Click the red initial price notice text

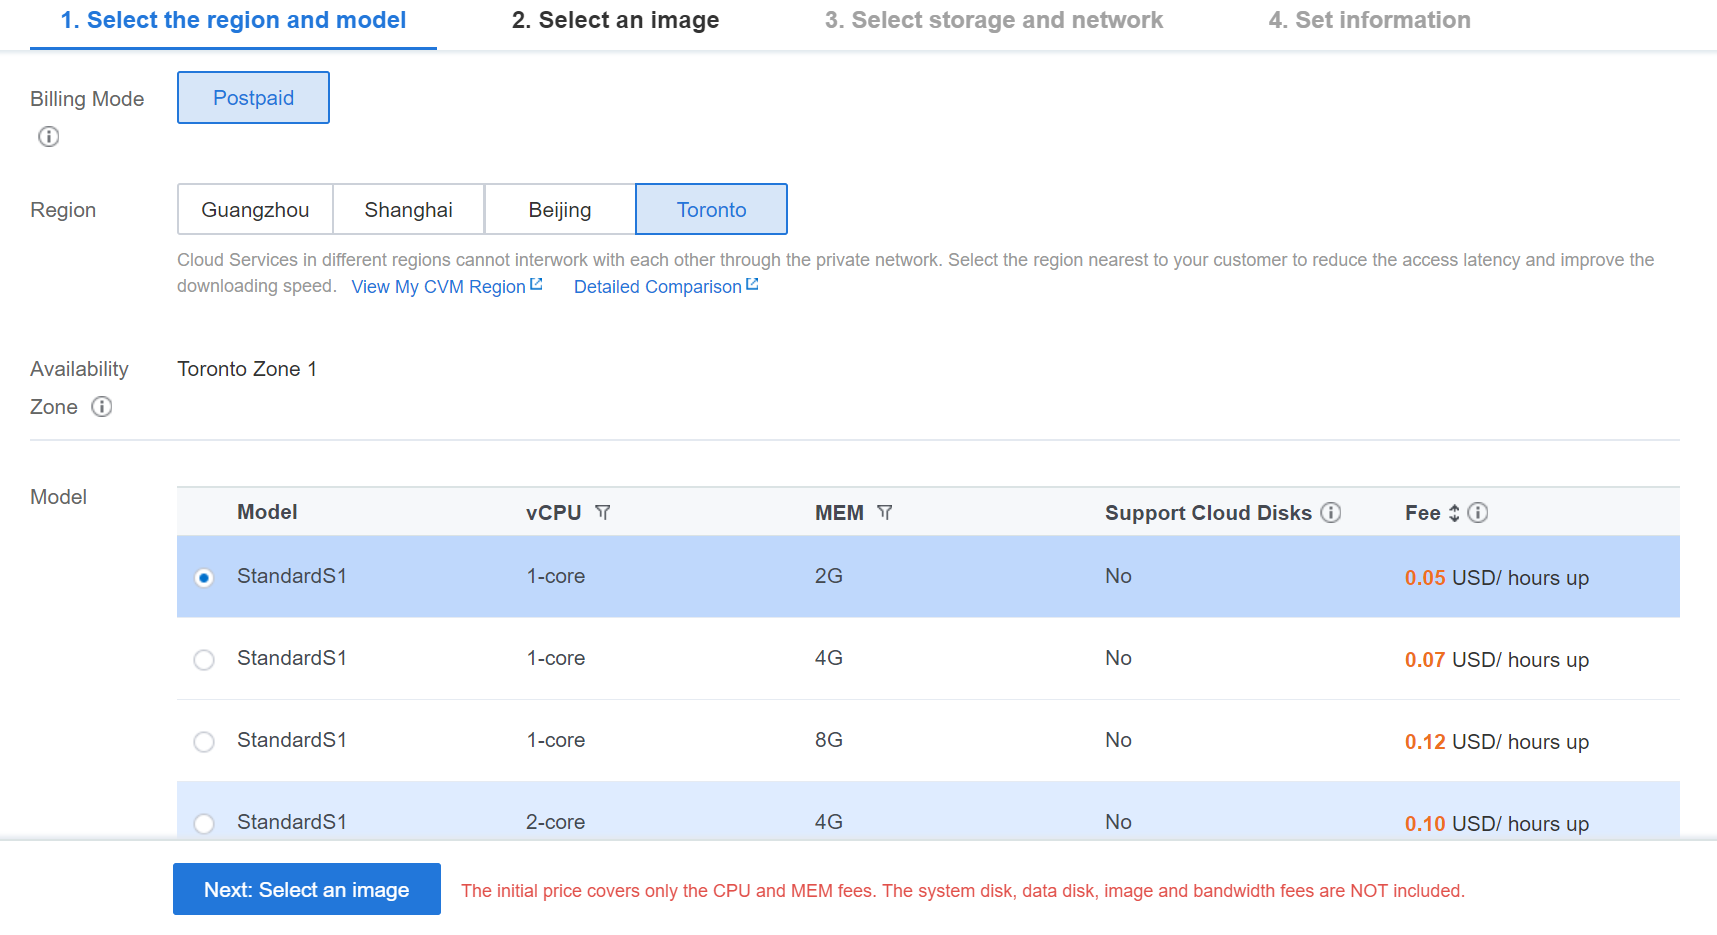pos(963,891)
